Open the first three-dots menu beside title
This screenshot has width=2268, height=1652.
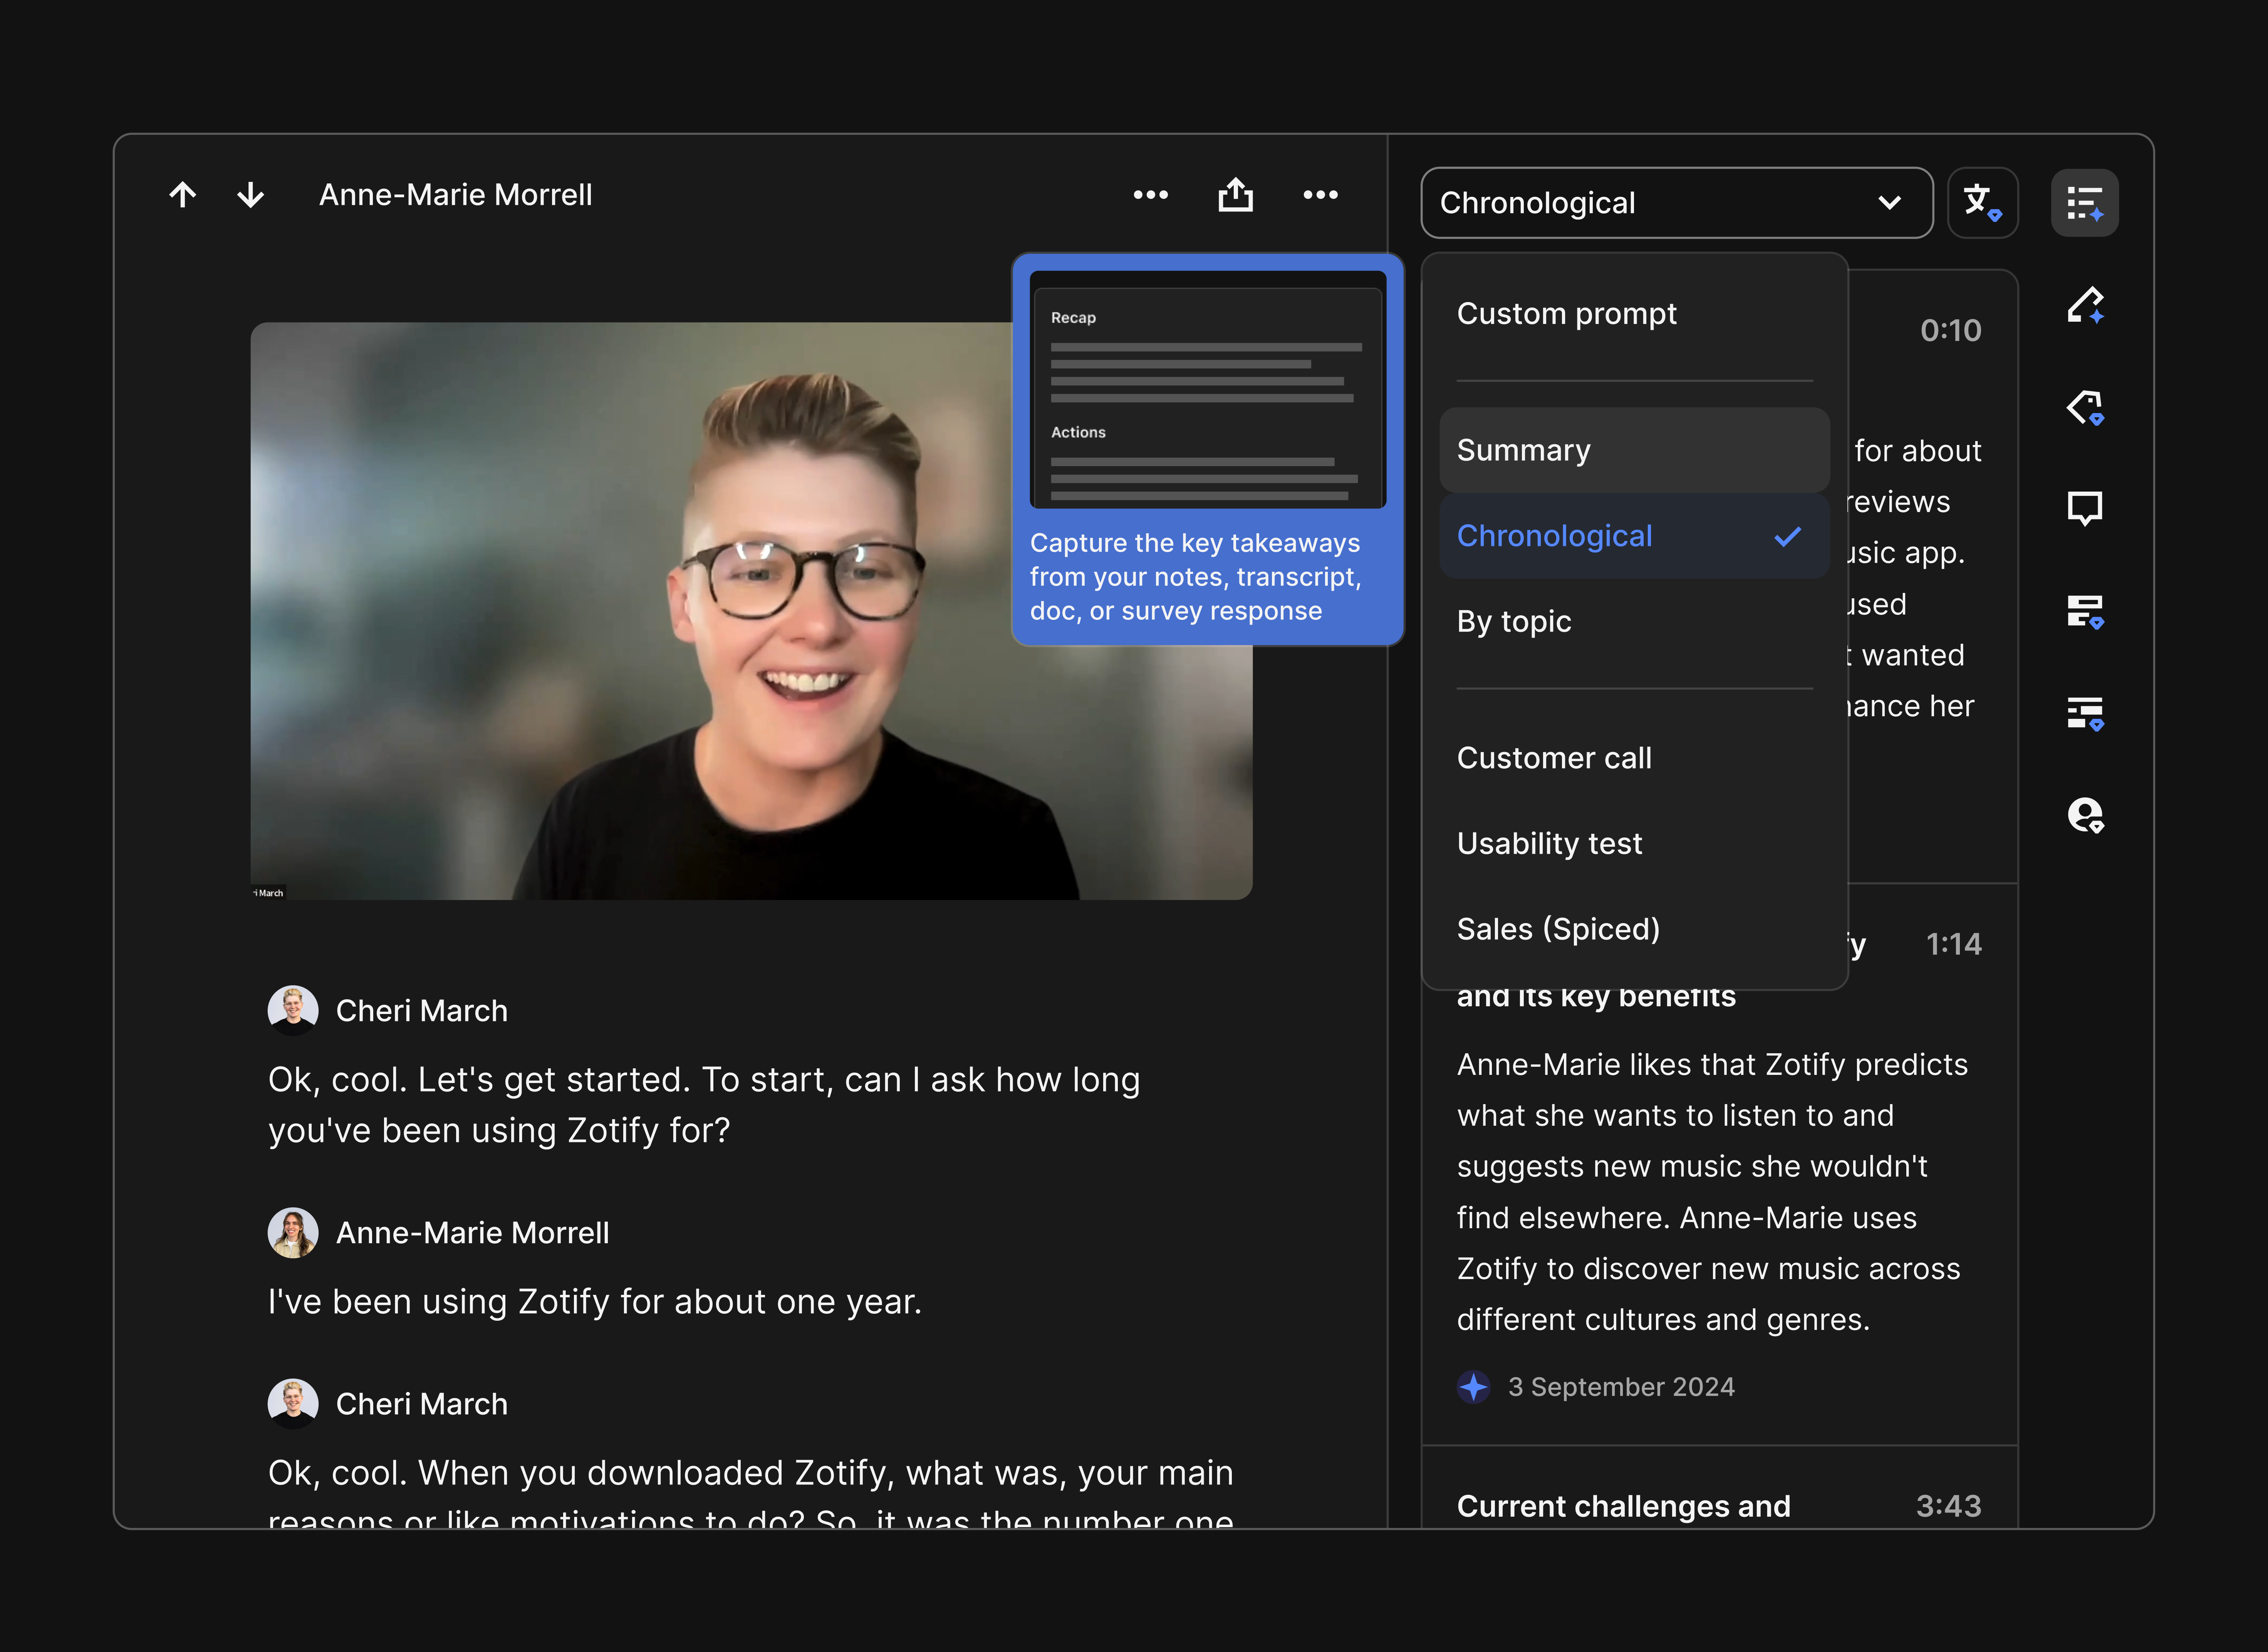[x=1150, y=195]
